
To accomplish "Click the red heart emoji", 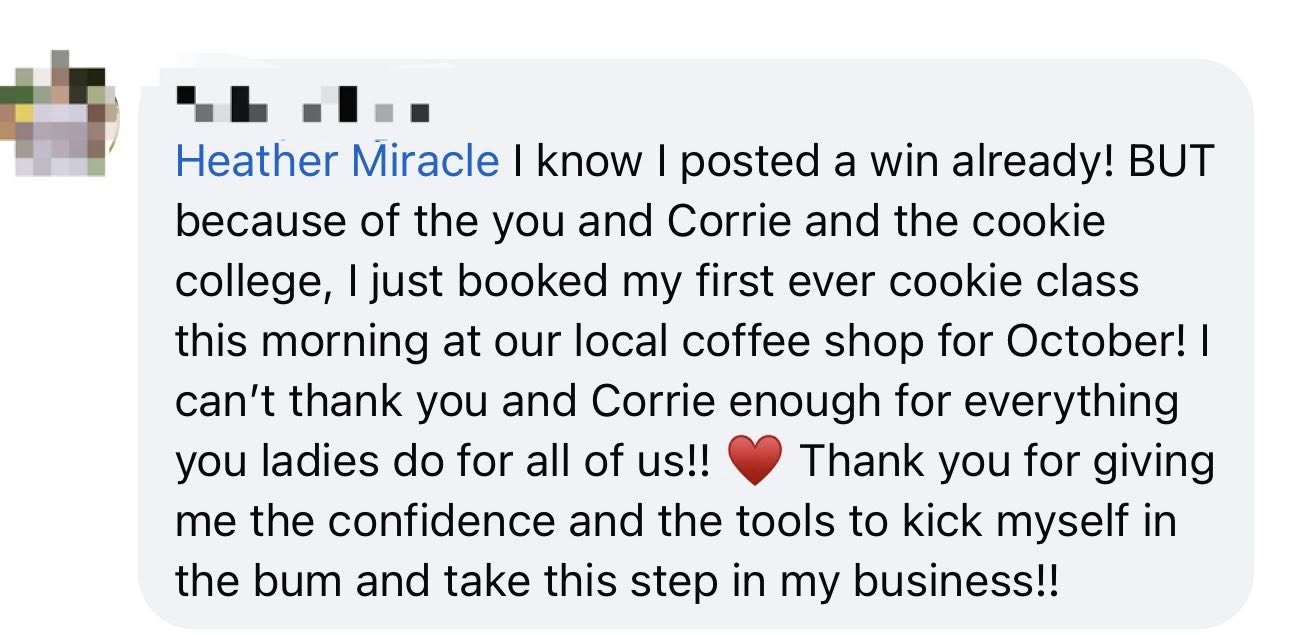I will click(755, 463).
